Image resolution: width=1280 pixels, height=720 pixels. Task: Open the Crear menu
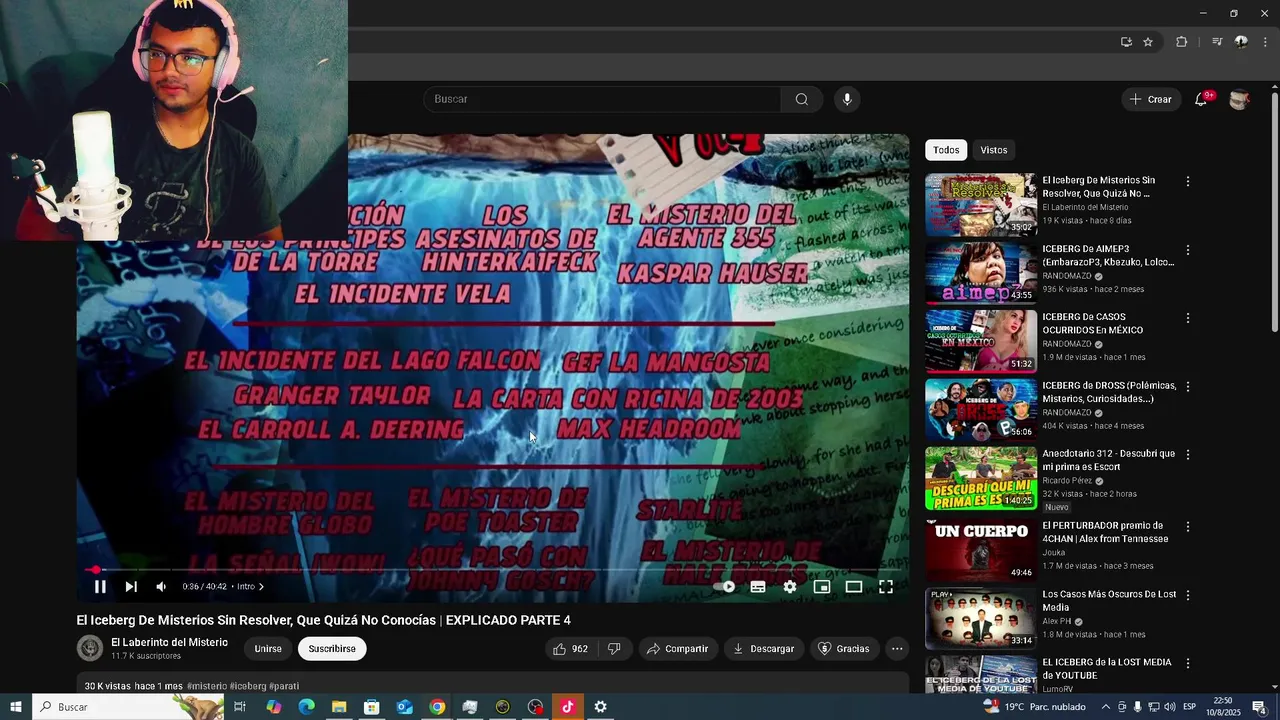click(1151, 99)
